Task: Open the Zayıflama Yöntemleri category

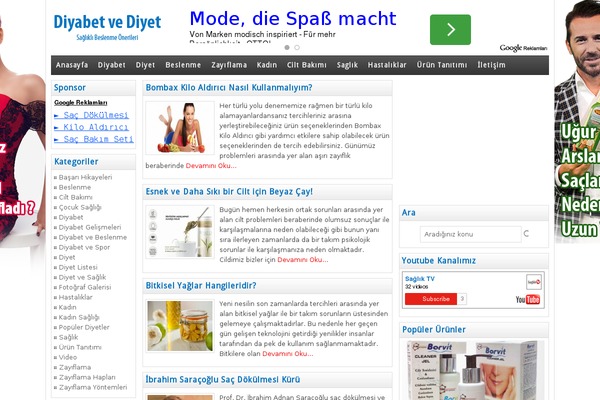Action: 93,387
